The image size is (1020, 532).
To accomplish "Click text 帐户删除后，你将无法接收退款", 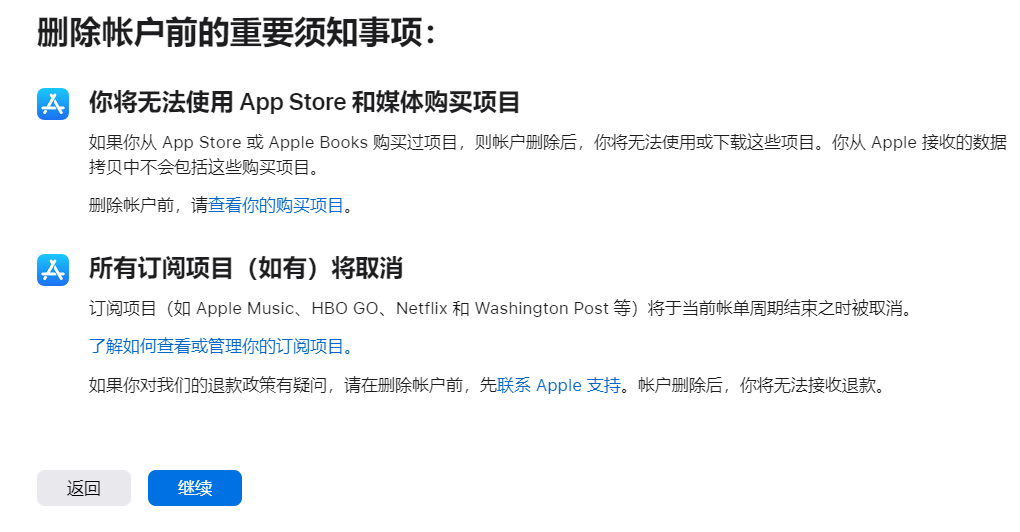I will click(762, 385).
